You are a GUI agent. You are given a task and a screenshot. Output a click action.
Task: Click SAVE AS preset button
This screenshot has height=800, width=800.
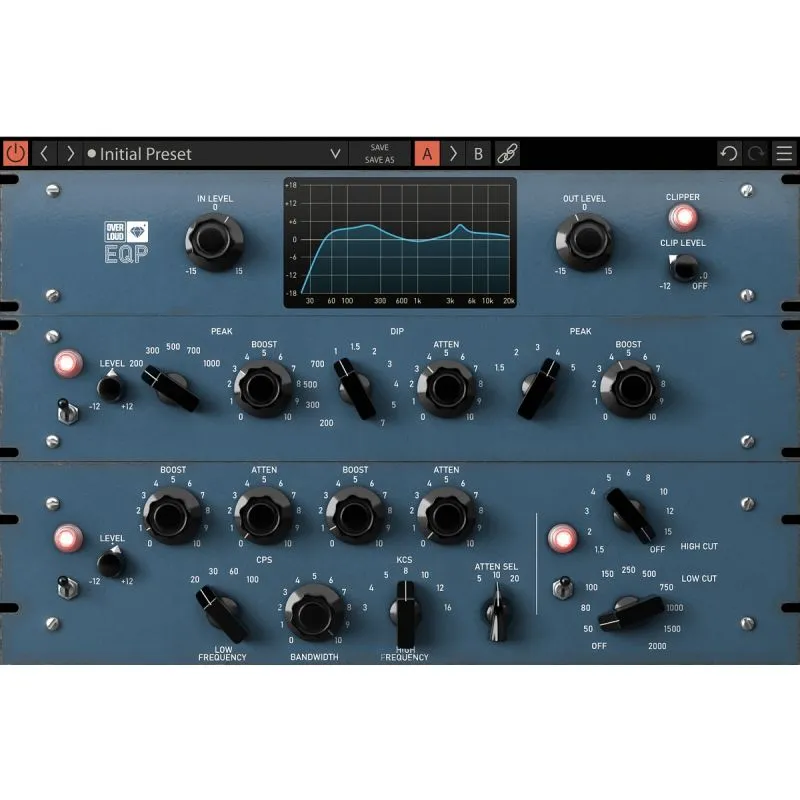(380, 160)
